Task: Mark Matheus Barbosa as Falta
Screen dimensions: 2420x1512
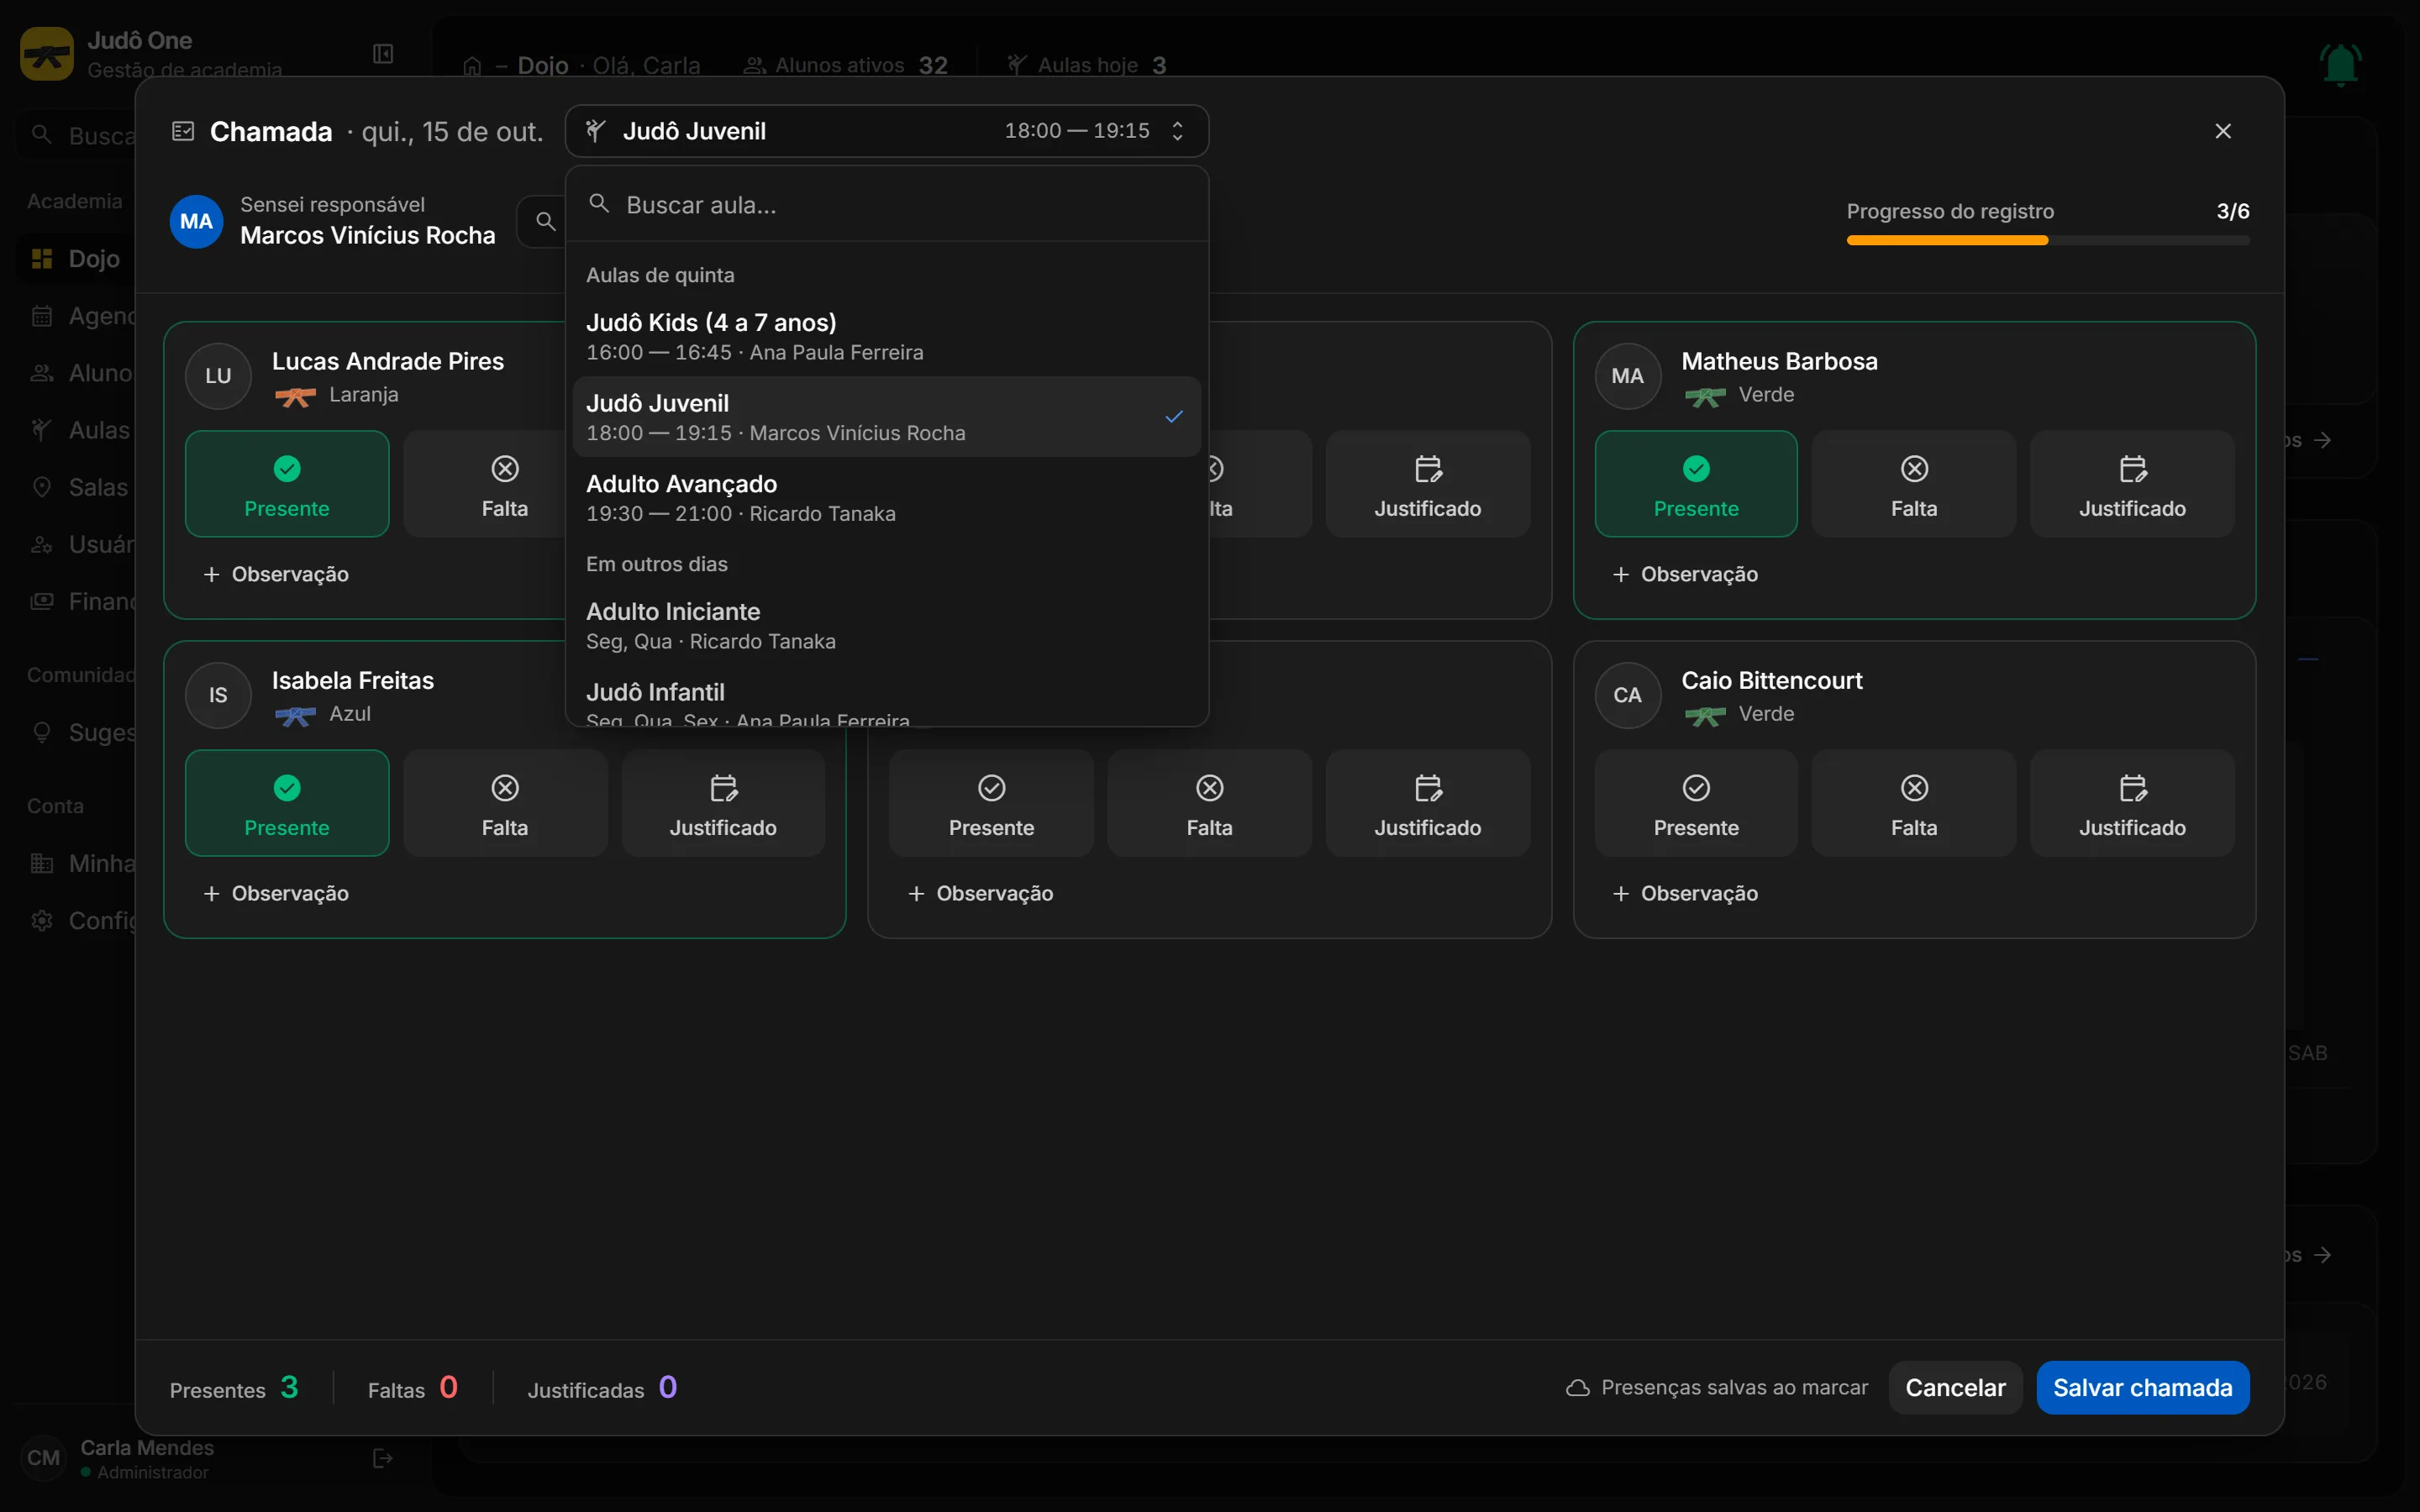Action: [1914, 484]
